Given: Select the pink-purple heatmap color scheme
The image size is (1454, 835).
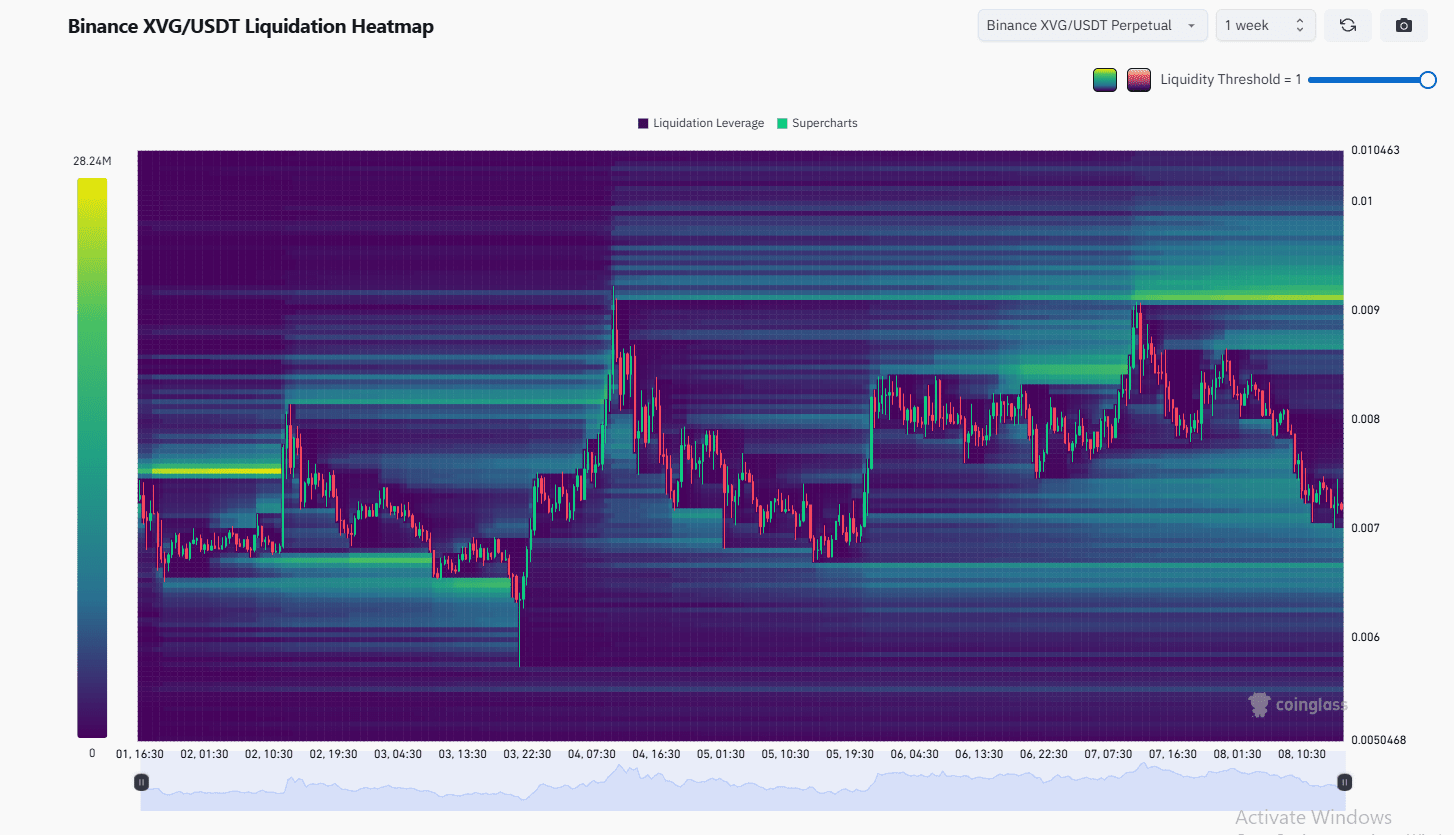Looking at the screenshot, I should click(1138, 80).
